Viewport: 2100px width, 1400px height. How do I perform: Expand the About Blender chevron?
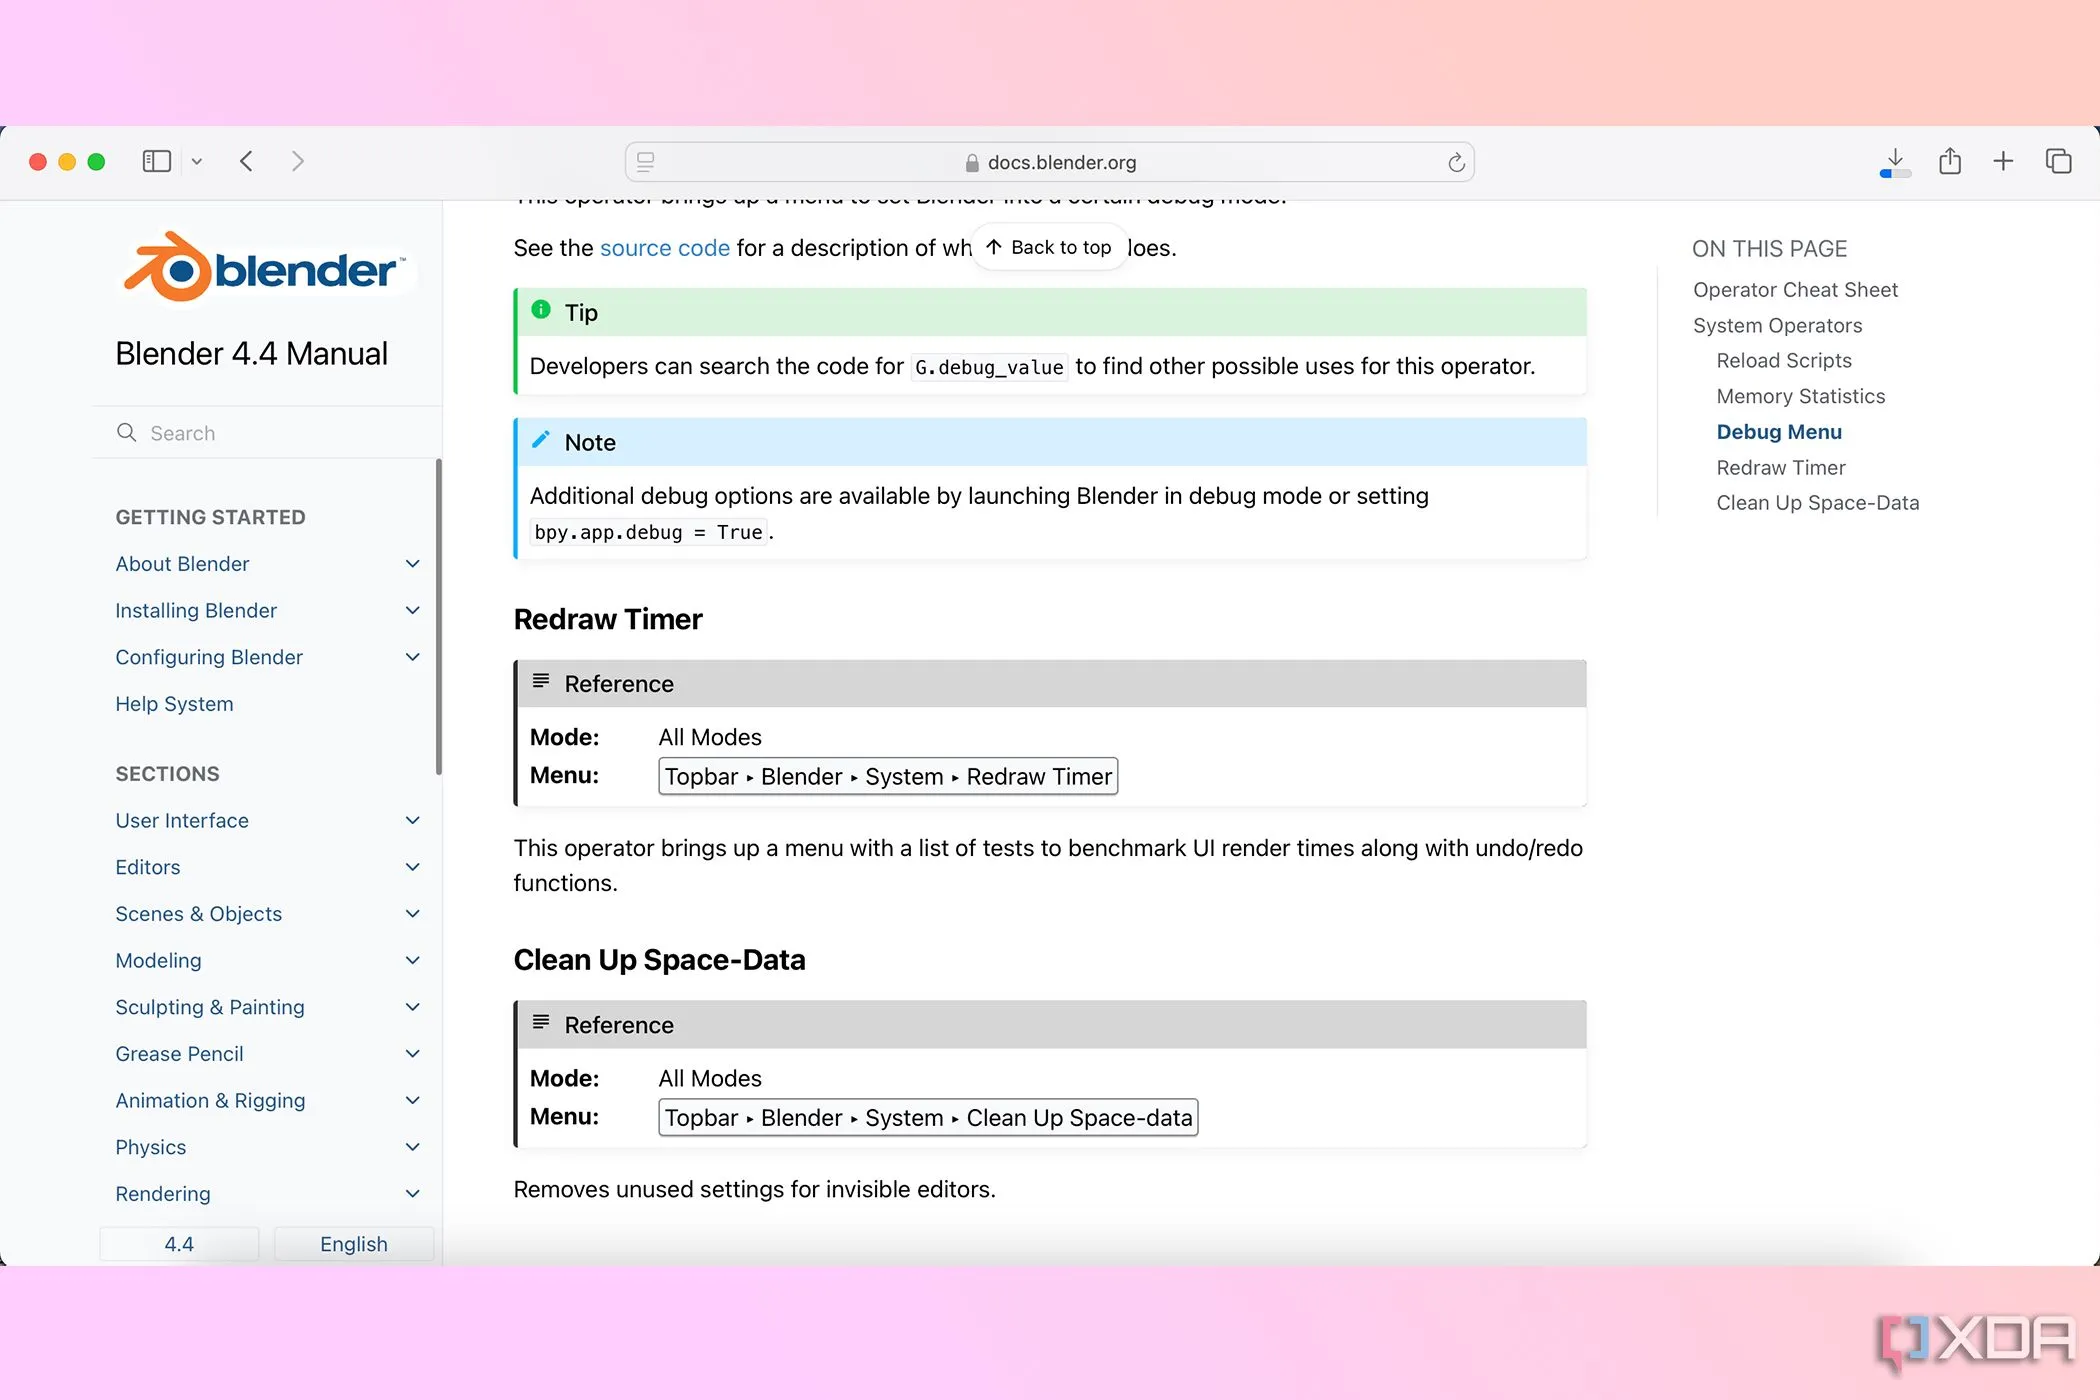coord(412,564)
